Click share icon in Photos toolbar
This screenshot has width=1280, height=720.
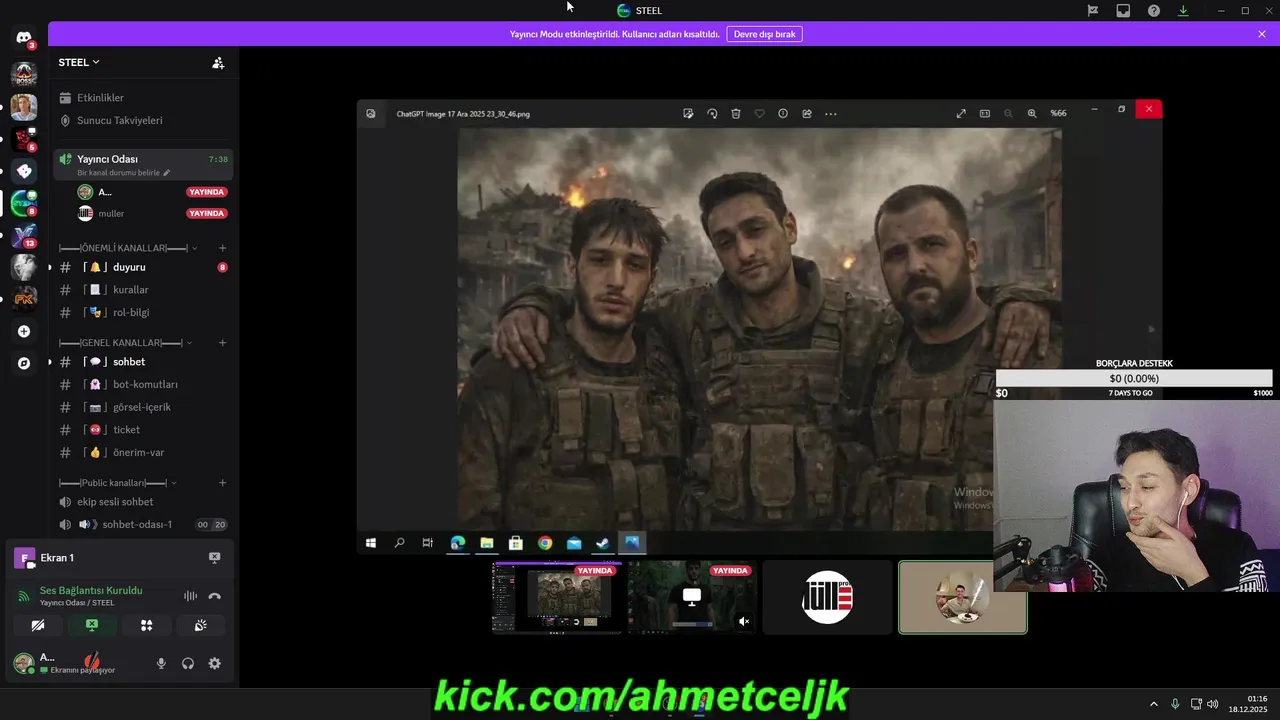click(x=807, y=114)
